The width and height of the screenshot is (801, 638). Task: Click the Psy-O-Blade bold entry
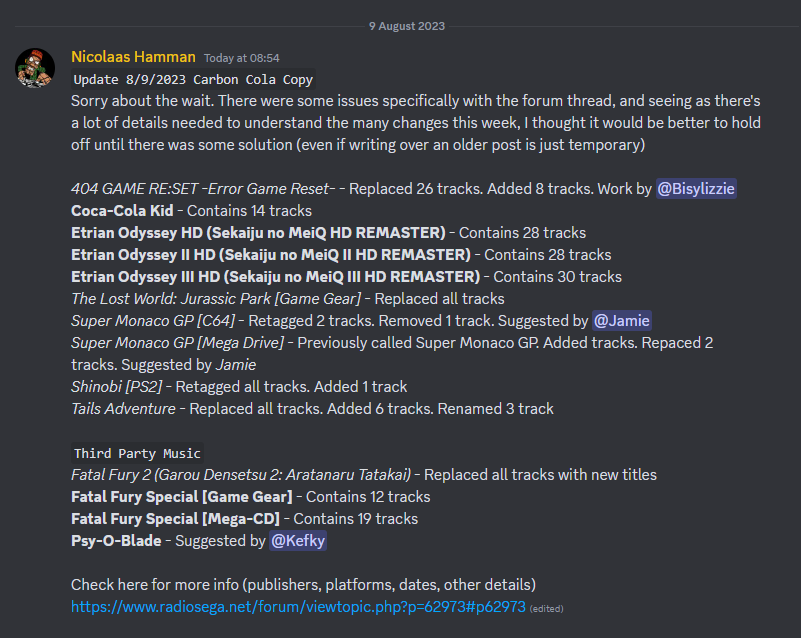[112, 540]
